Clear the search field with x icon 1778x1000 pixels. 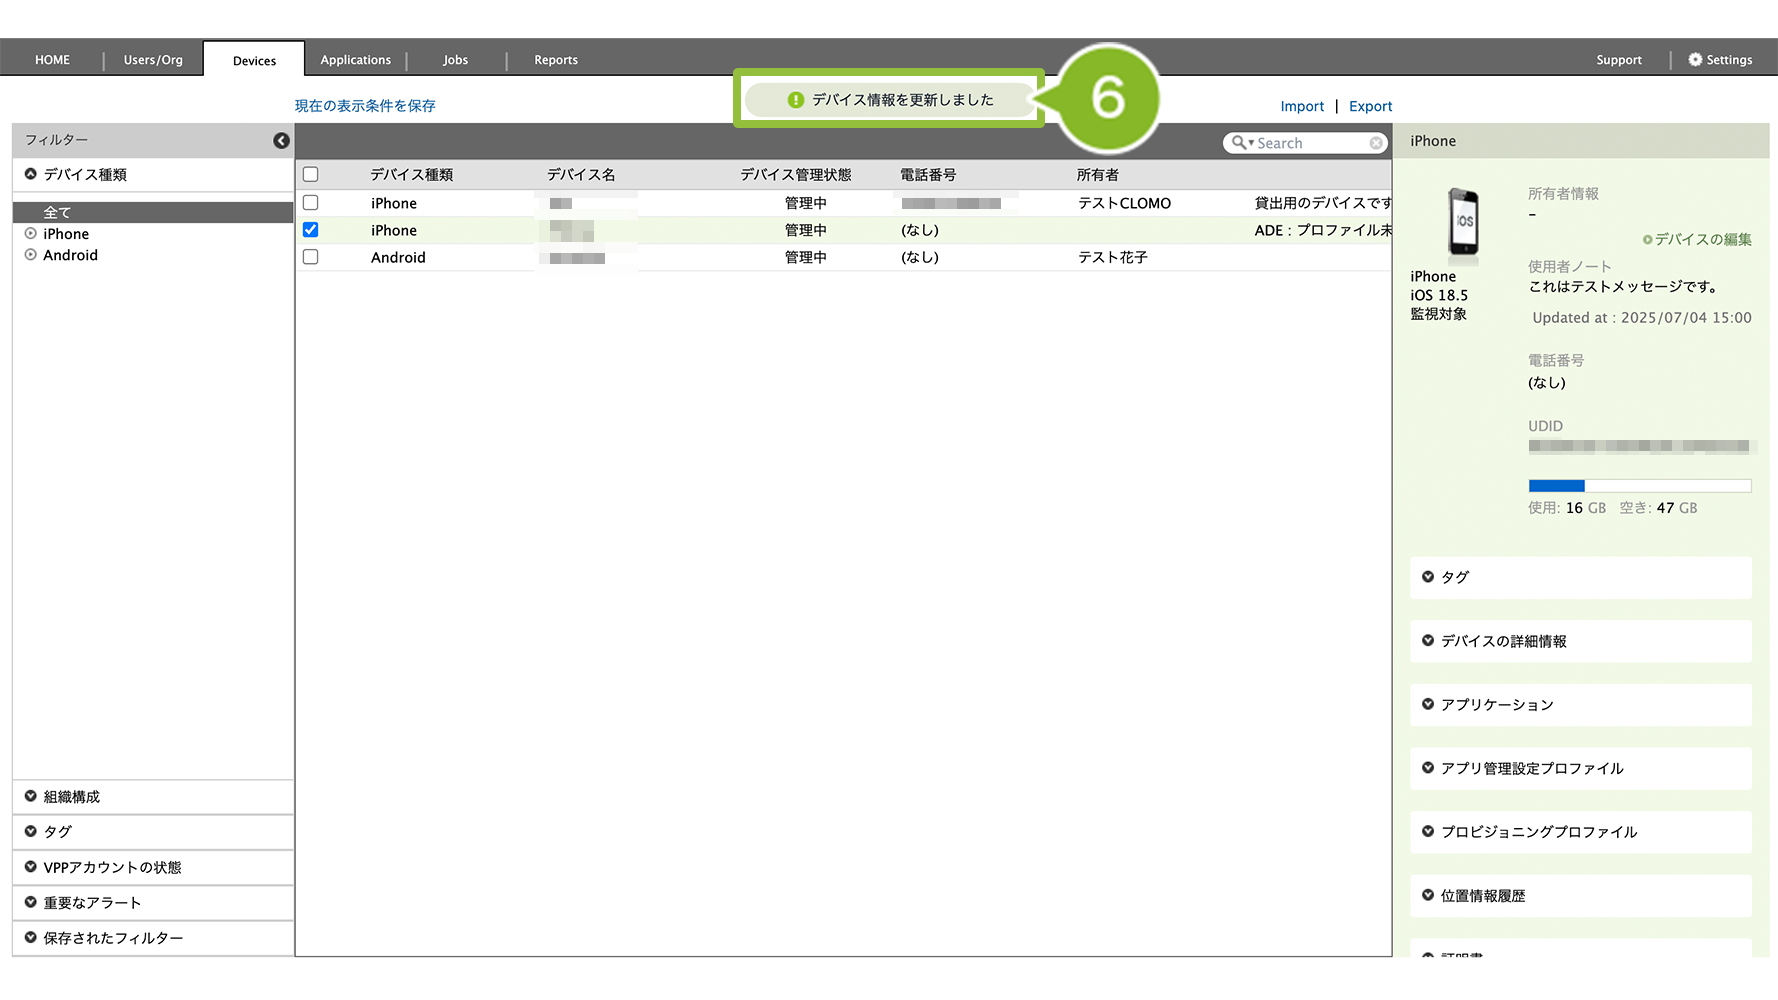(x=1376, y=143)
